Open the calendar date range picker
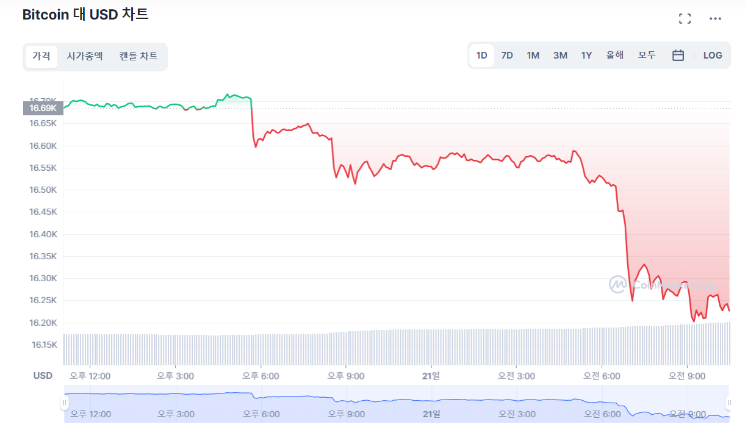Screen dimensions: 745x427 pos(678,55)
